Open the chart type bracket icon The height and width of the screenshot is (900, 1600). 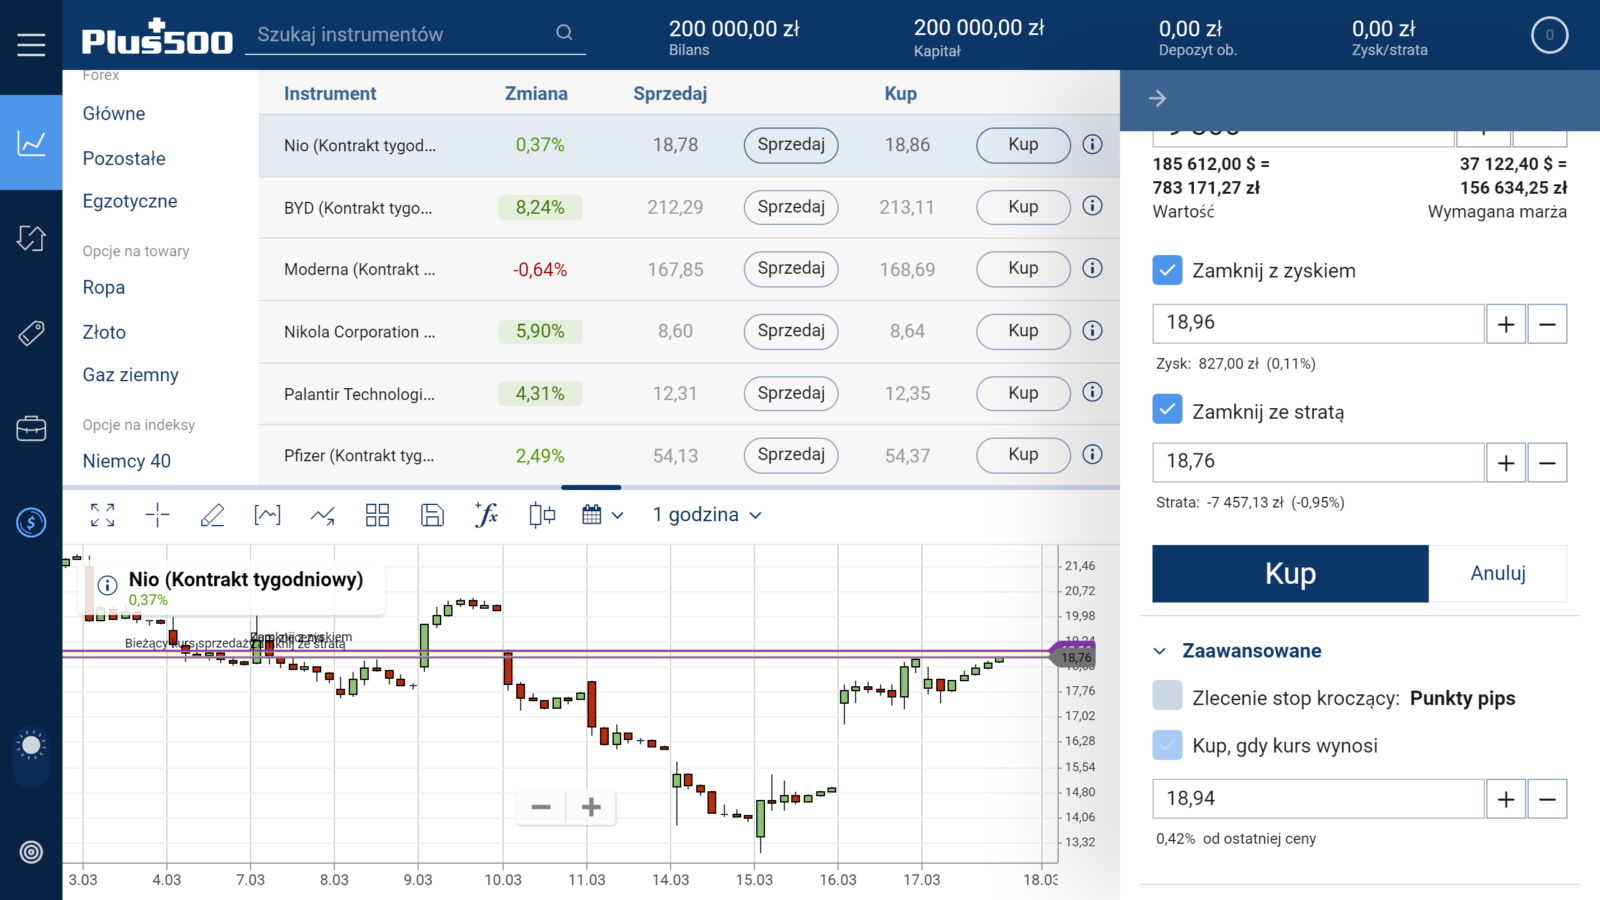[x=267, y=515]
